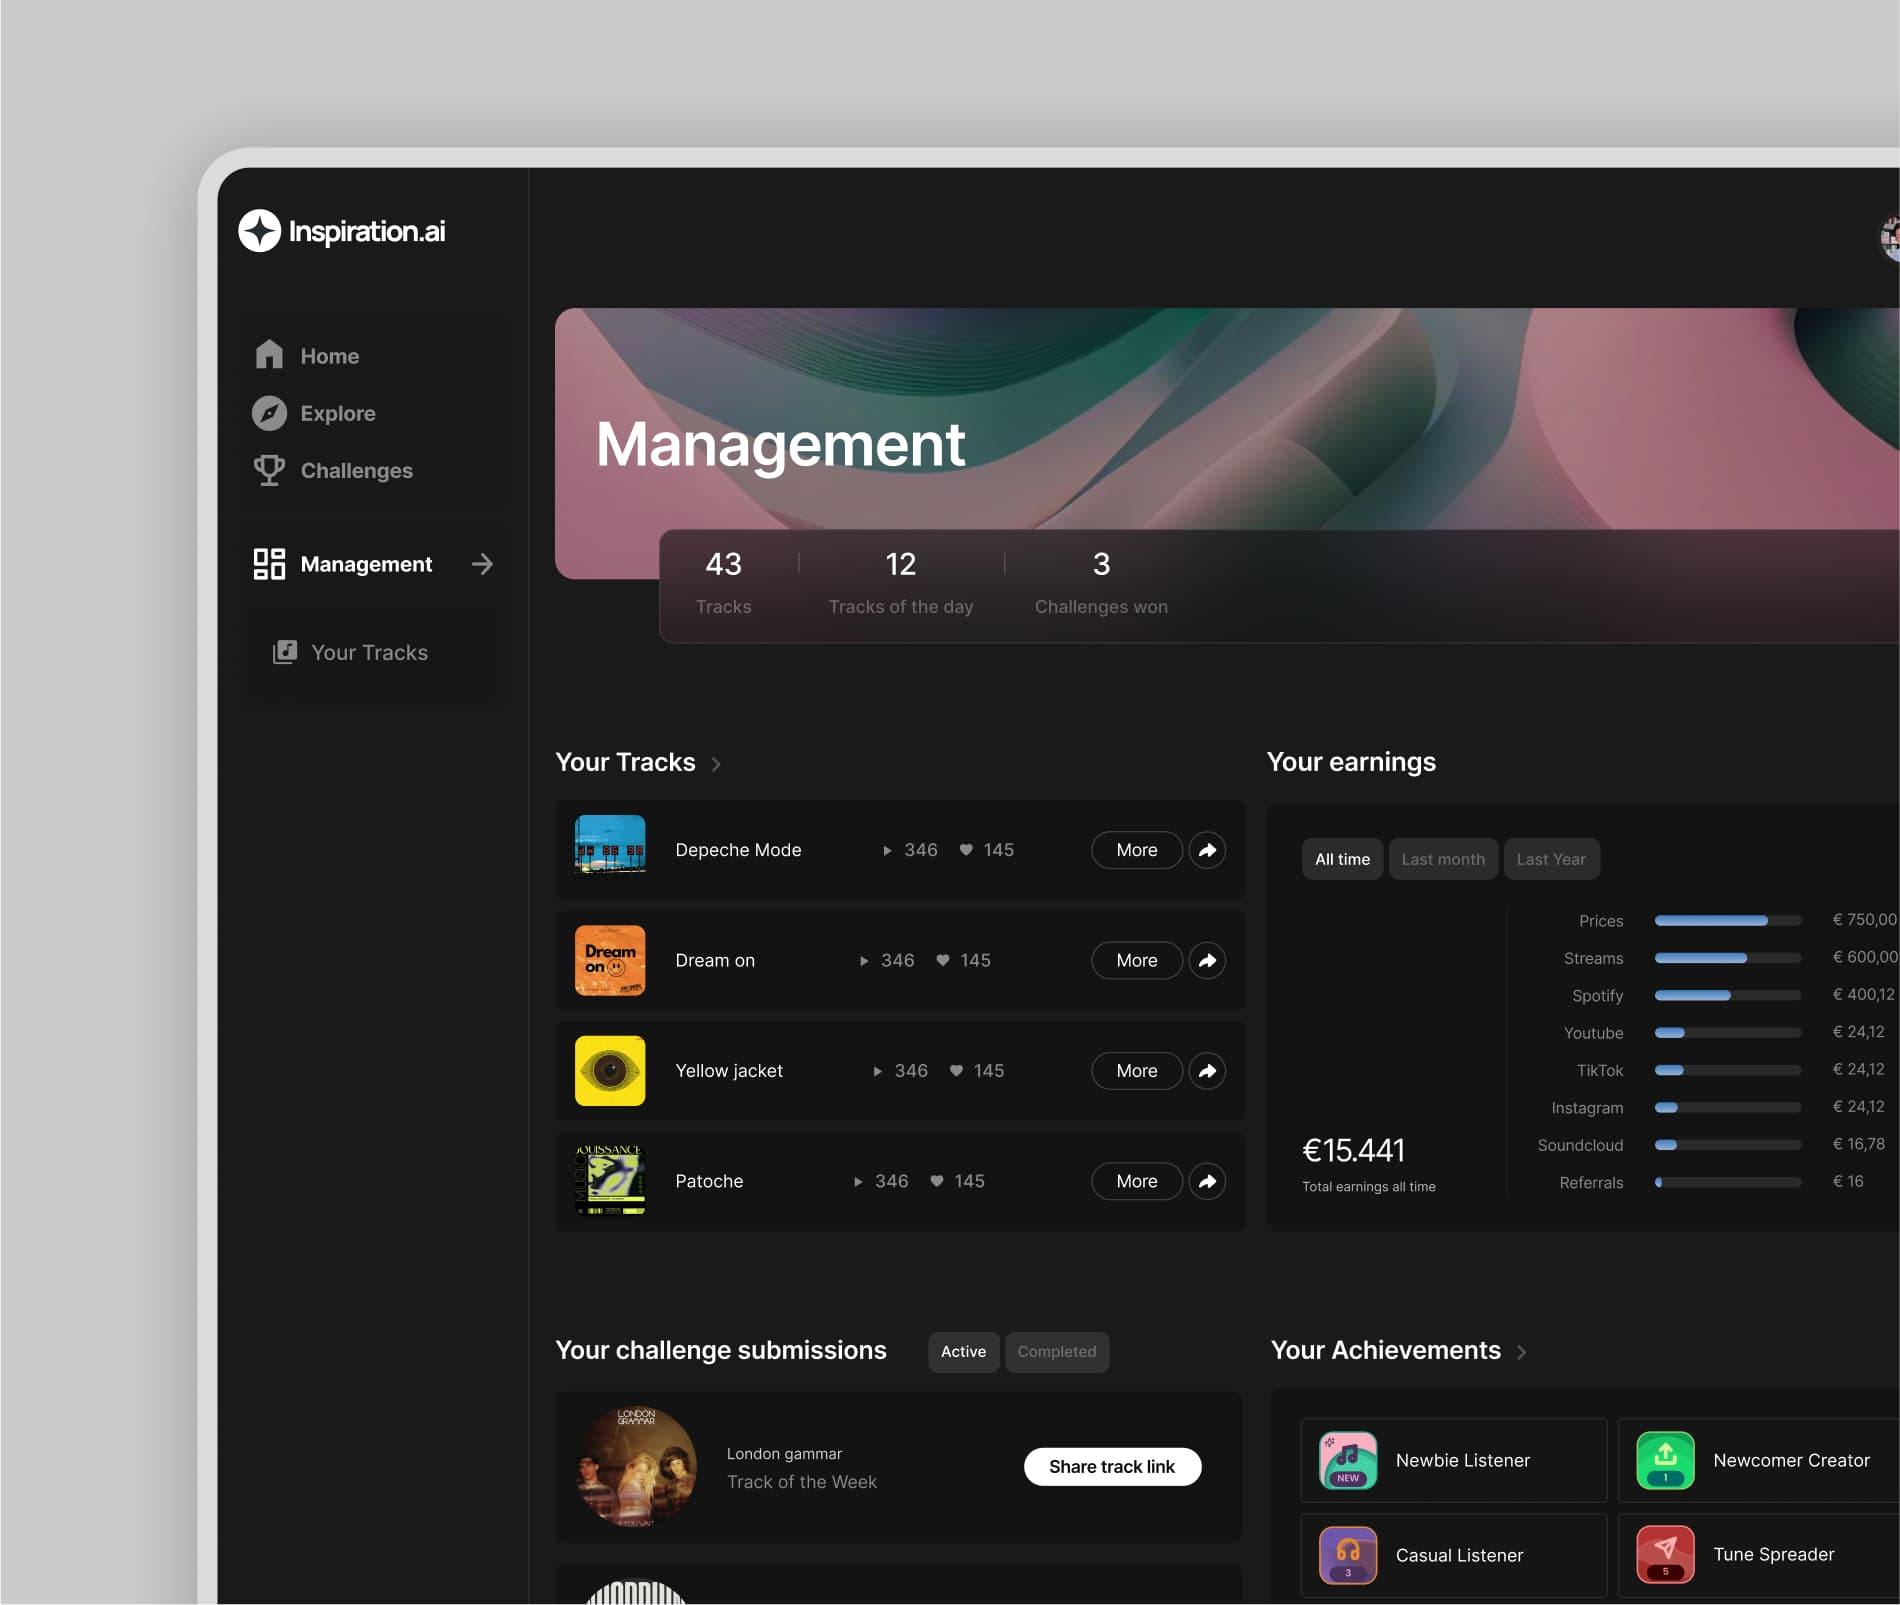This screenshot has width=1900, height=1605.
Task: Select the All time earnings filter
Action: 1342,859
